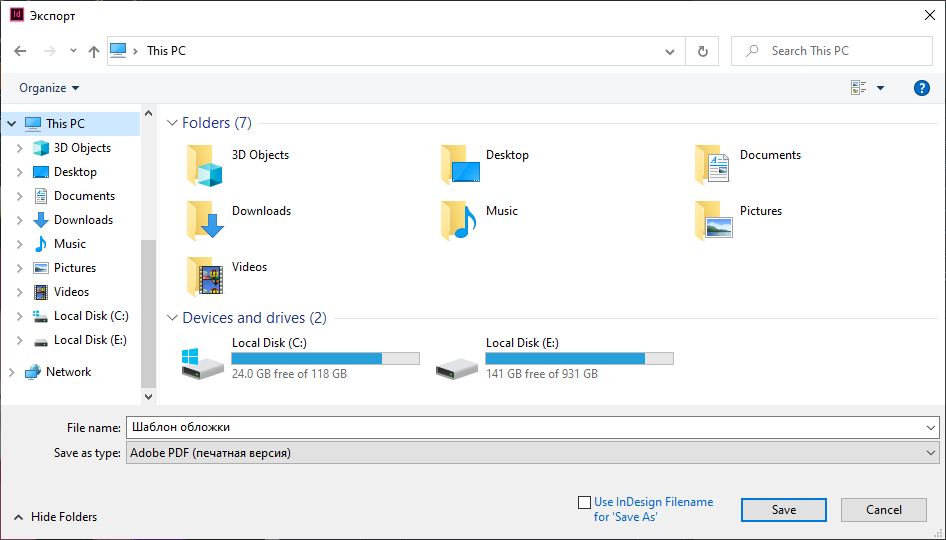946x540 pixels.
Task: Click the Cancel button
Action: pos(883,510)
